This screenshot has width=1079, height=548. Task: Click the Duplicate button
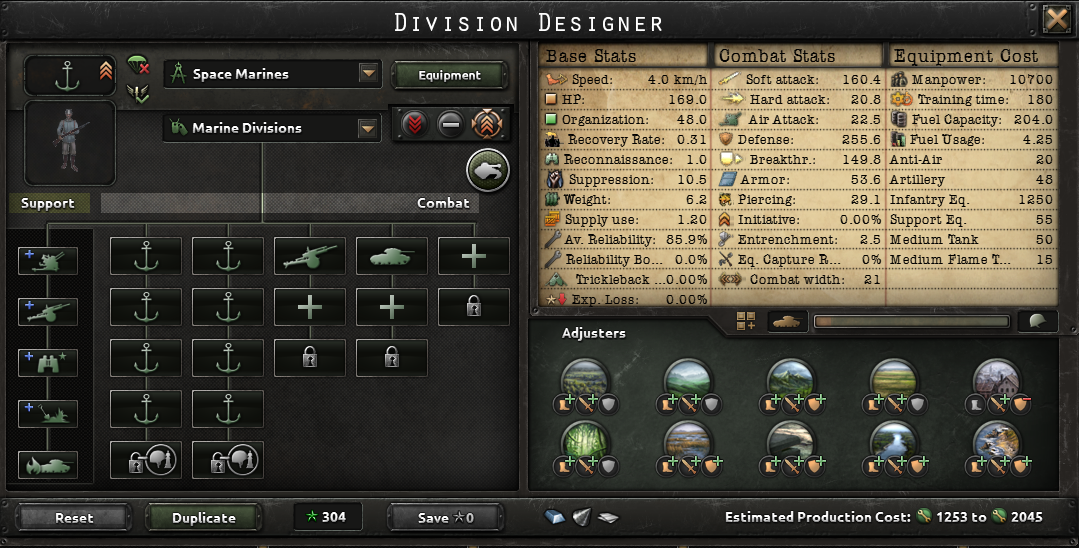(x=204, y=518)
